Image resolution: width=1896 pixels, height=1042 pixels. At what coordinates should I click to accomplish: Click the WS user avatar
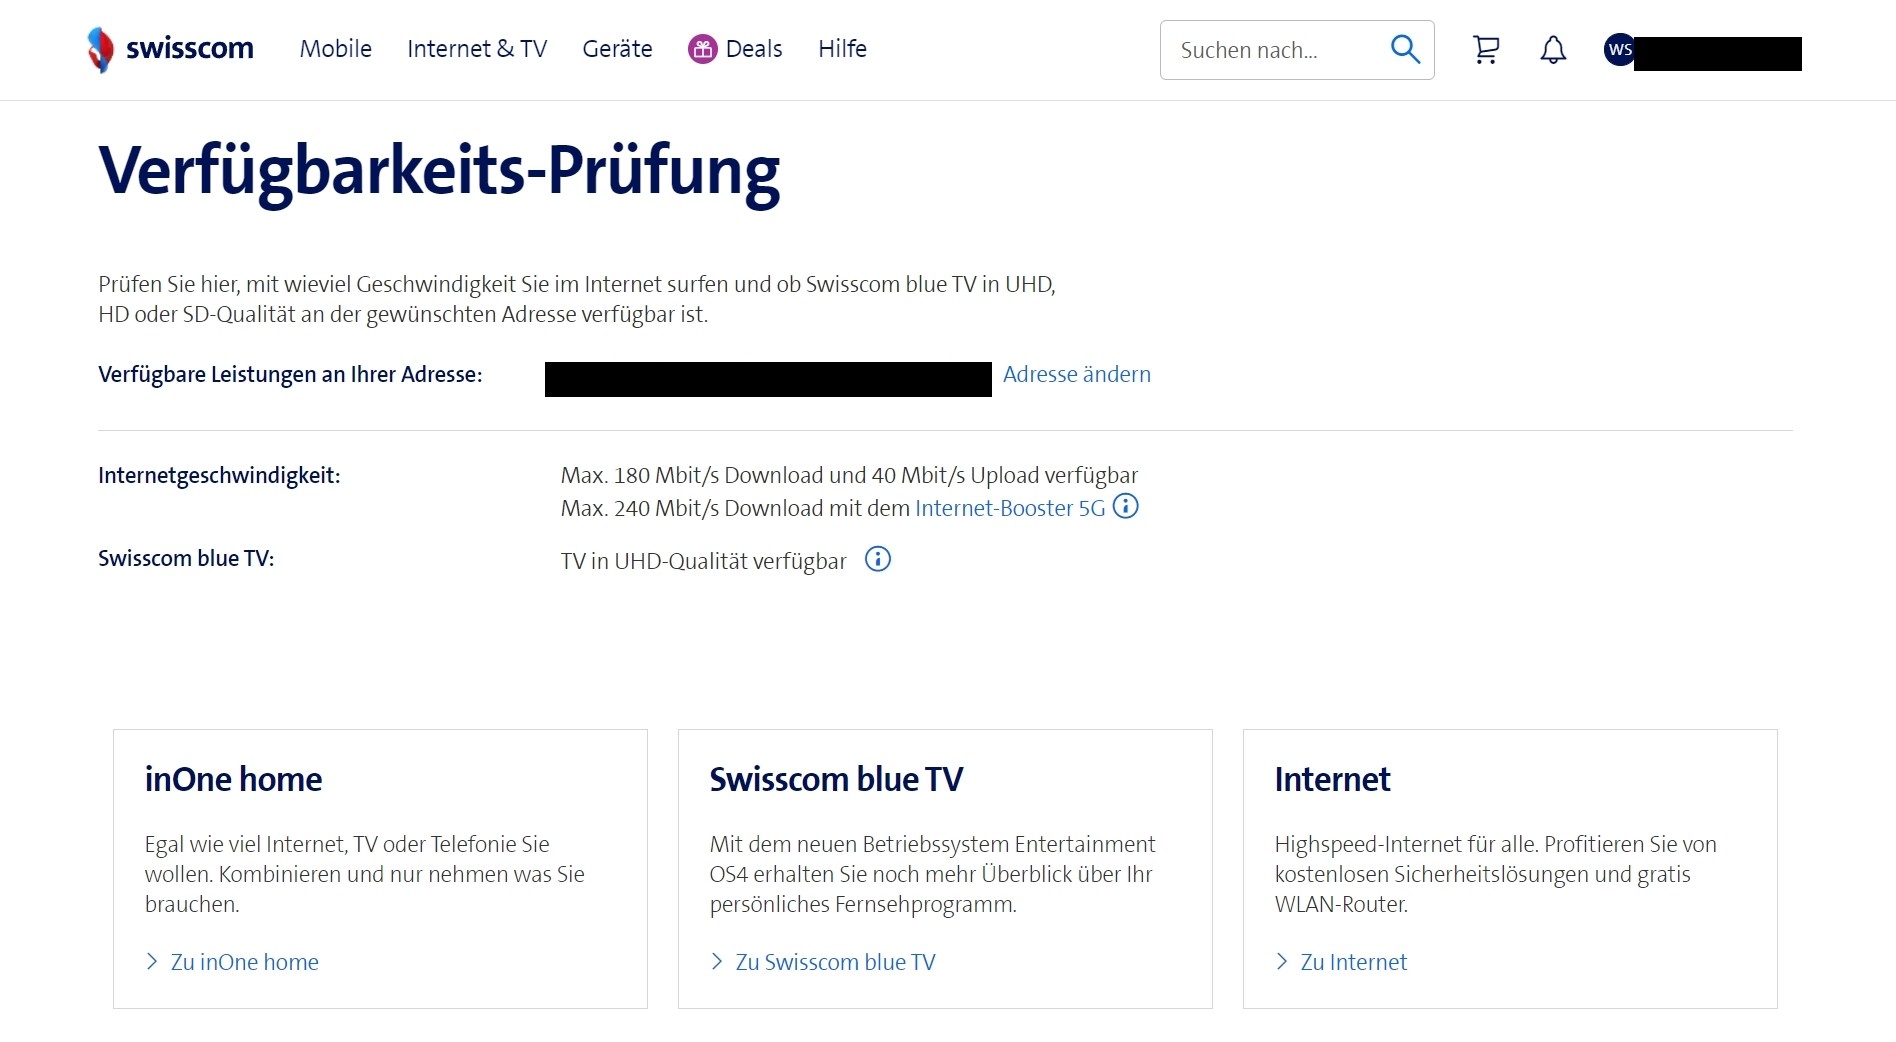(1619, 49)
